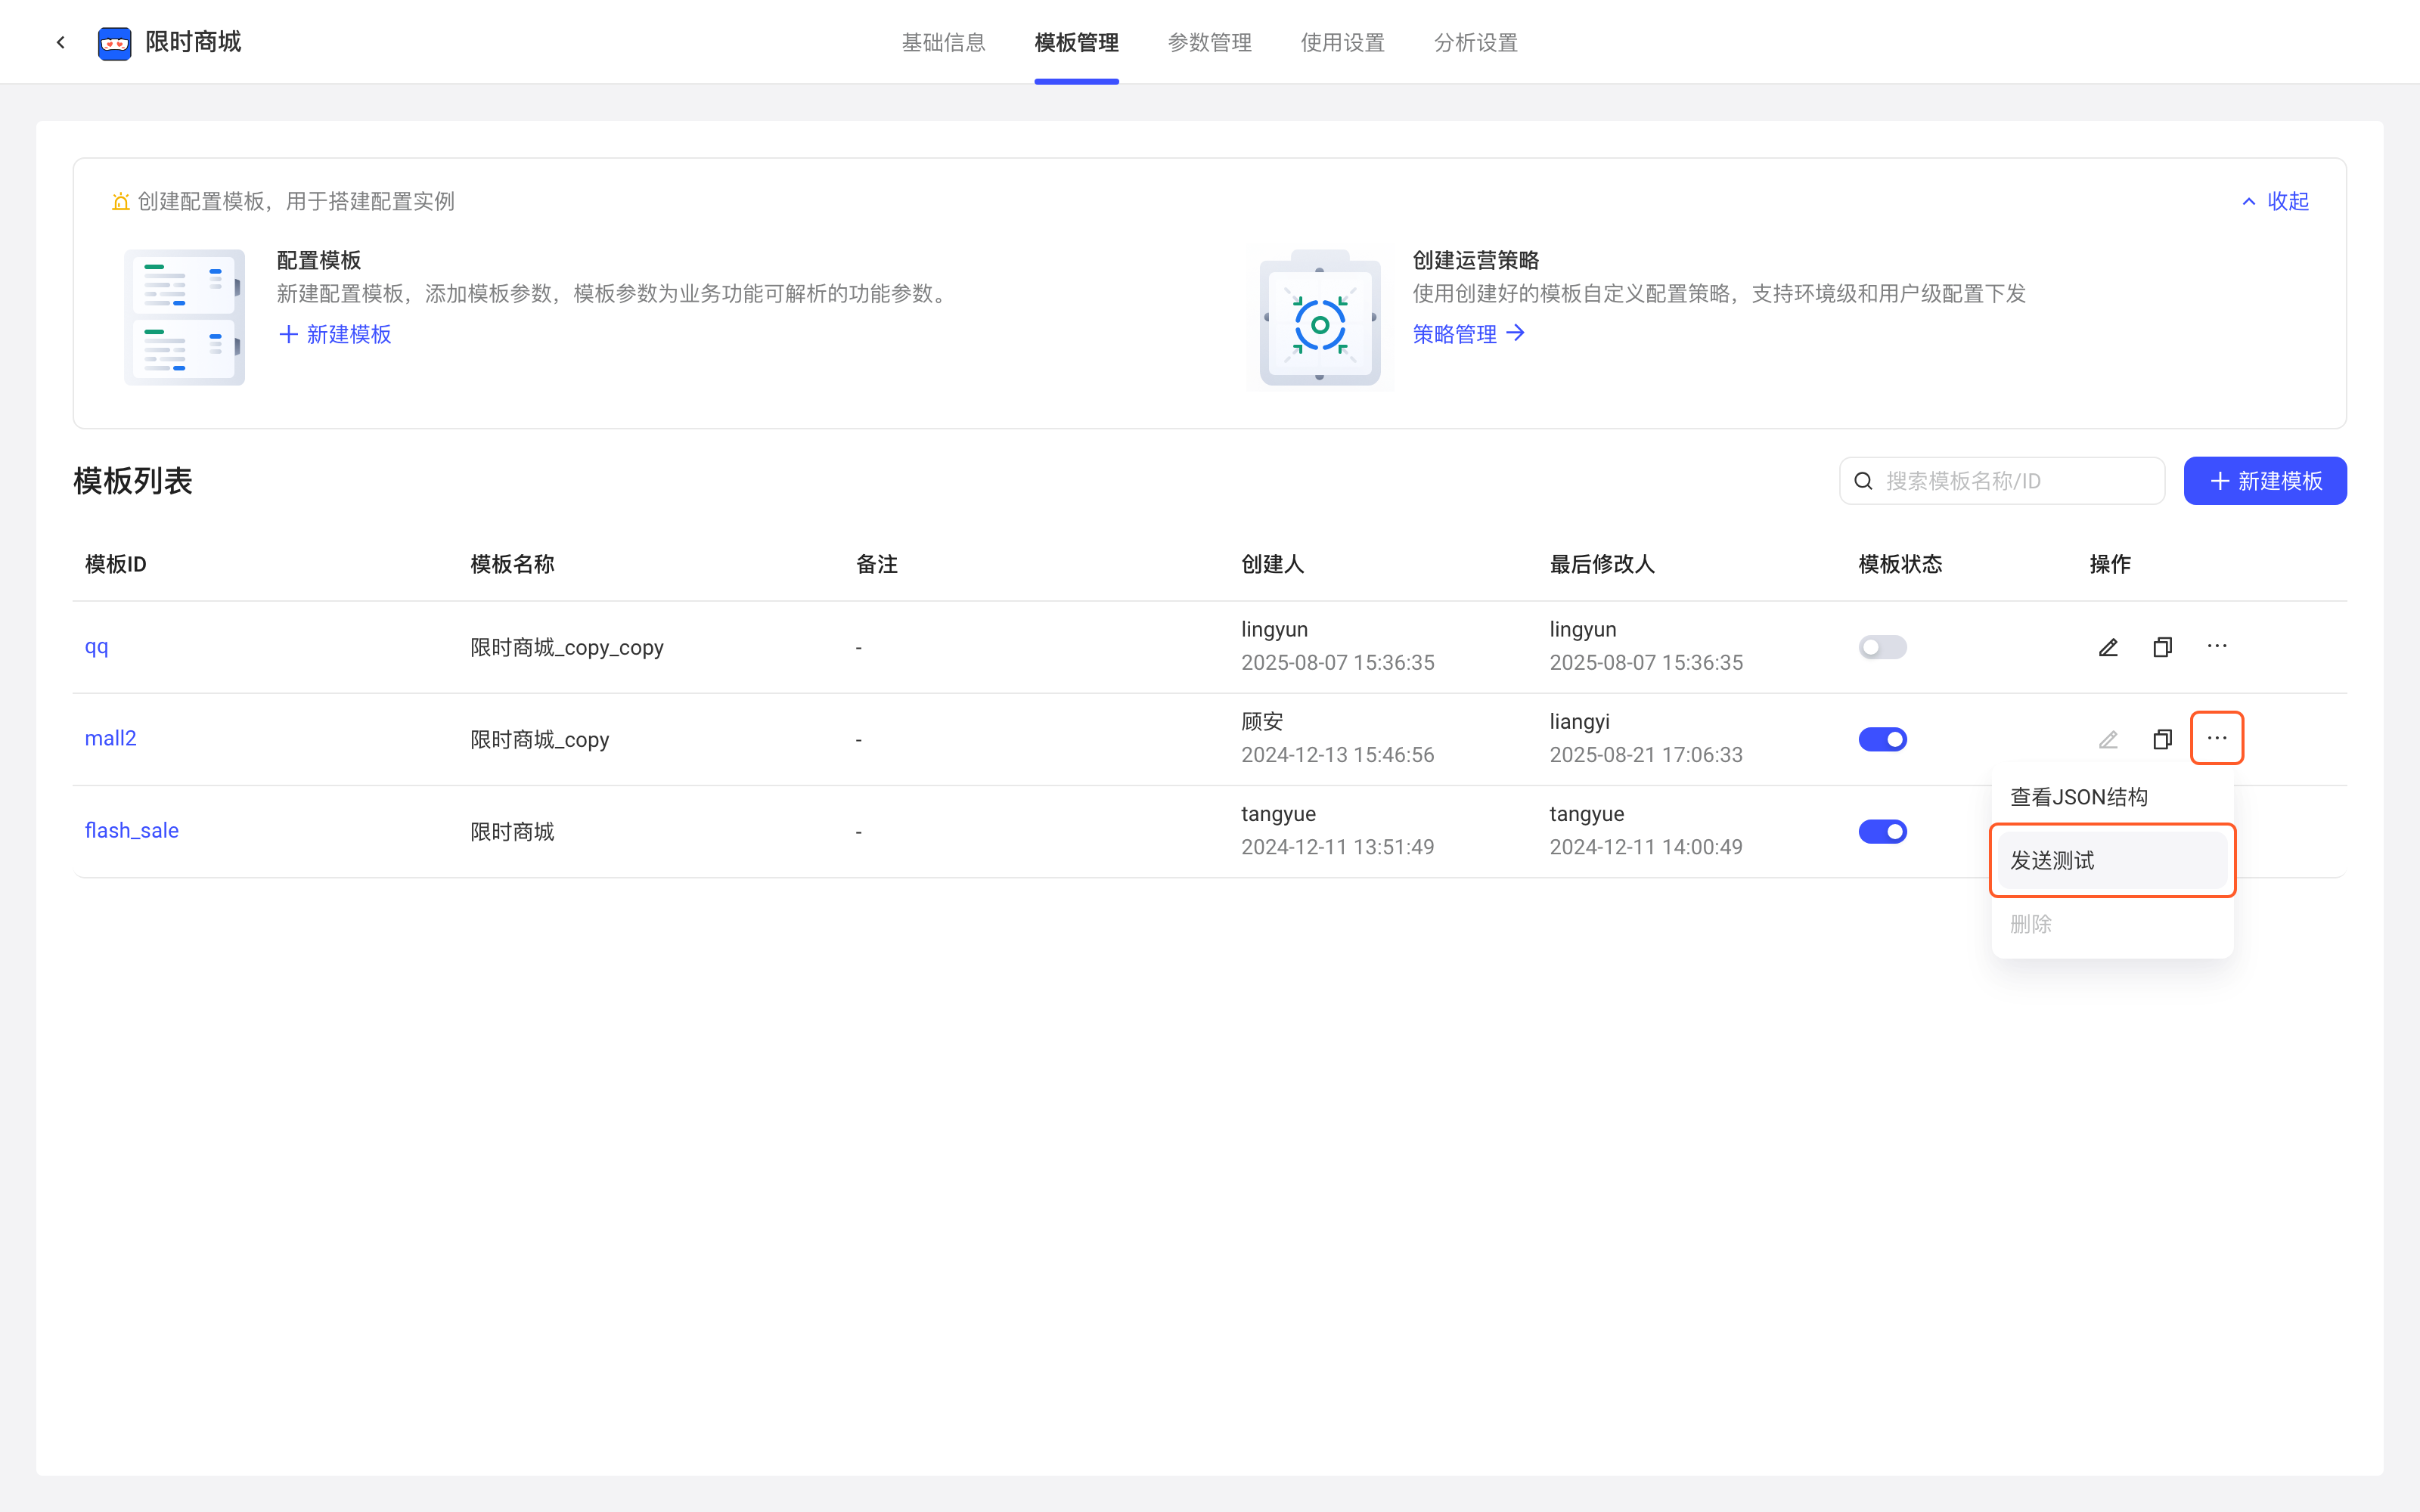Screen dimensions: 2420x1512
Task: Open the qq template ID link
Action: click(96, 647)
